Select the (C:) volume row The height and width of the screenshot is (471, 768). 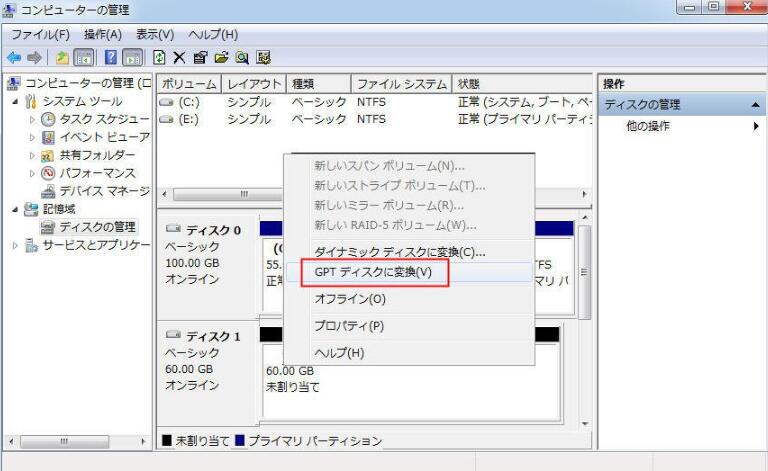[x=375, y=102]
